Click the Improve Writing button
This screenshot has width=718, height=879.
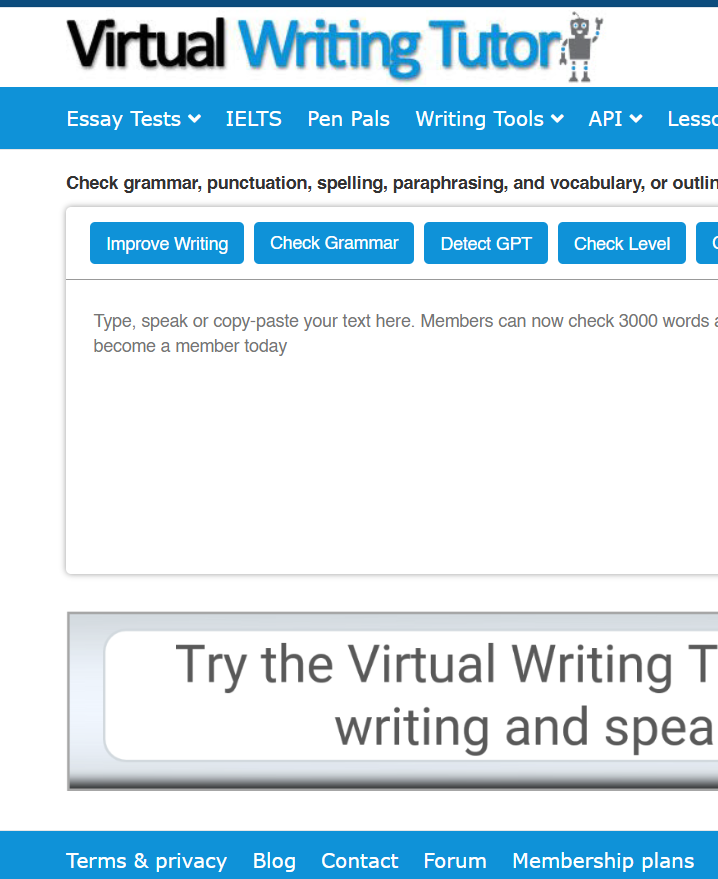(167, 243)
